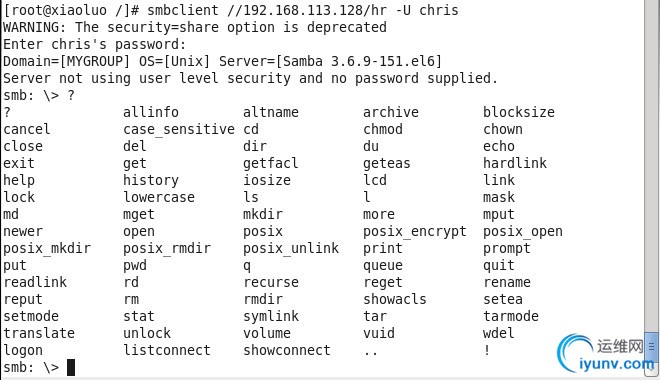
Task: Click the 'Enter chris's password:' line
Action: pos(94,44)
